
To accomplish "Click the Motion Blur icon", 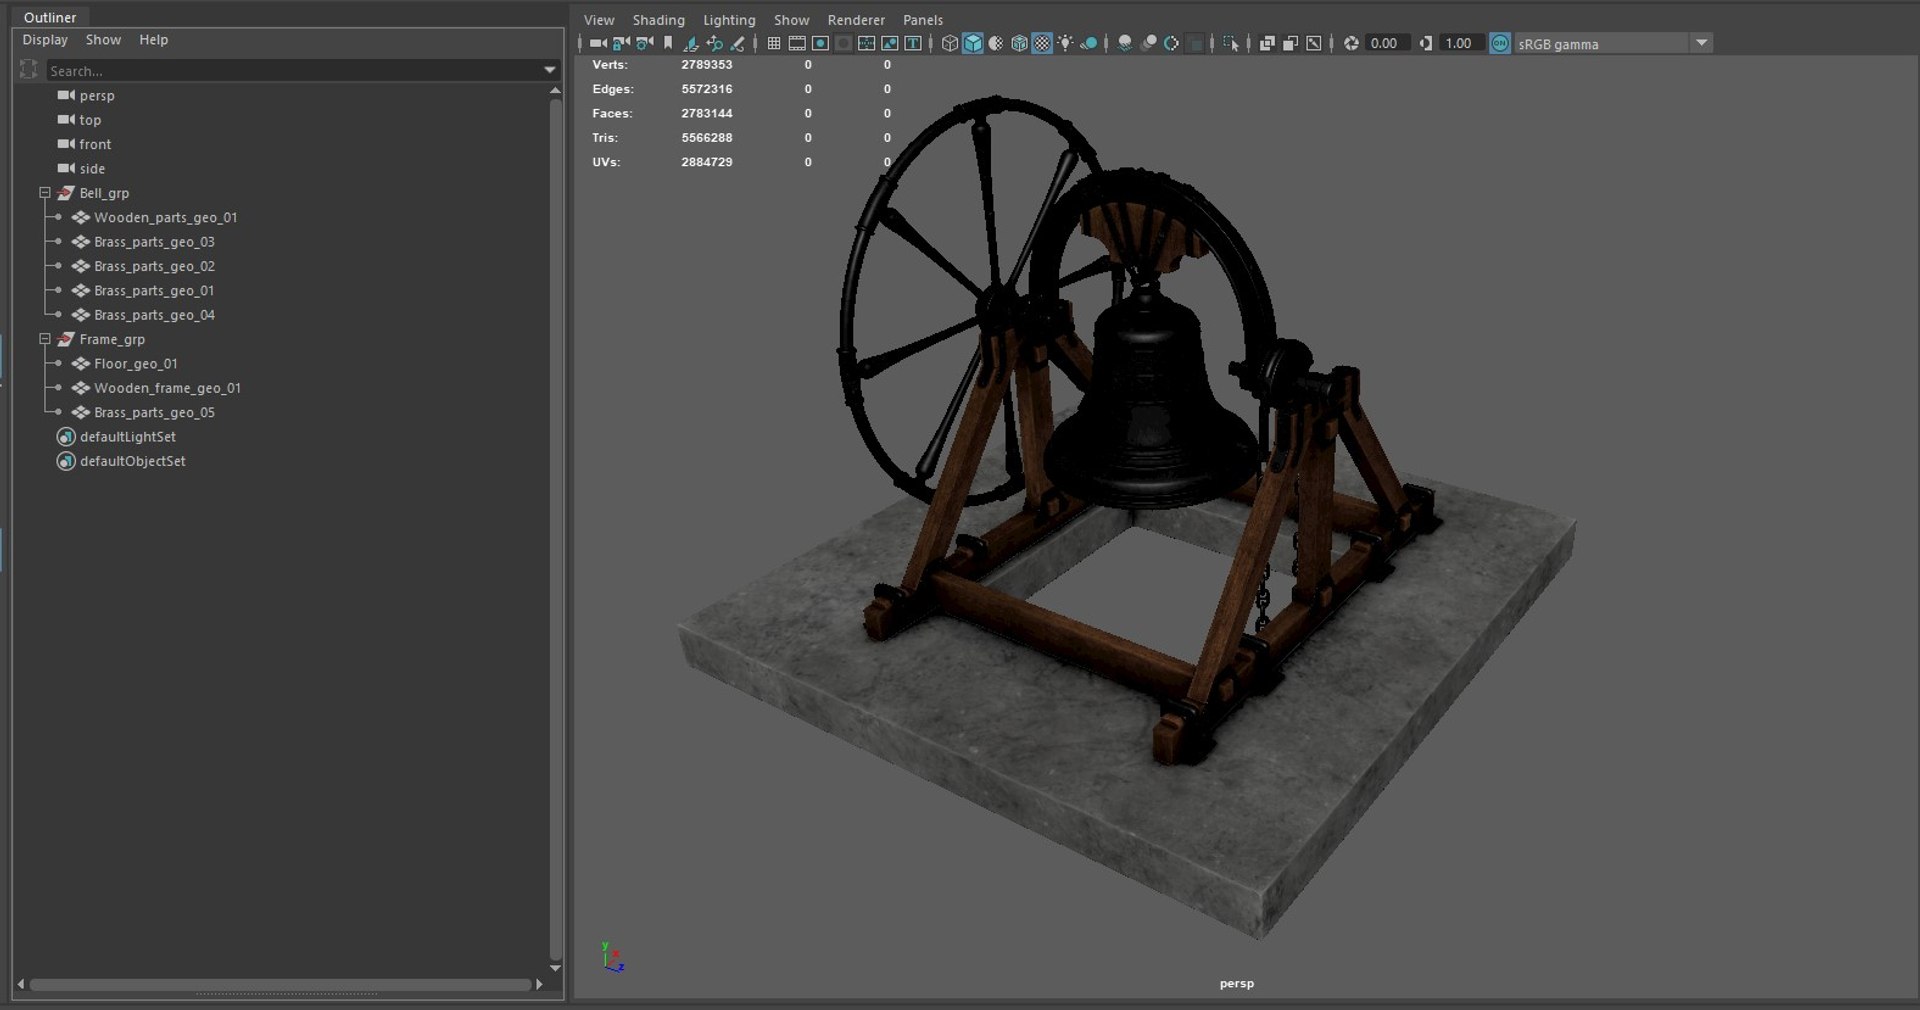I will [x=1149, y=43].
